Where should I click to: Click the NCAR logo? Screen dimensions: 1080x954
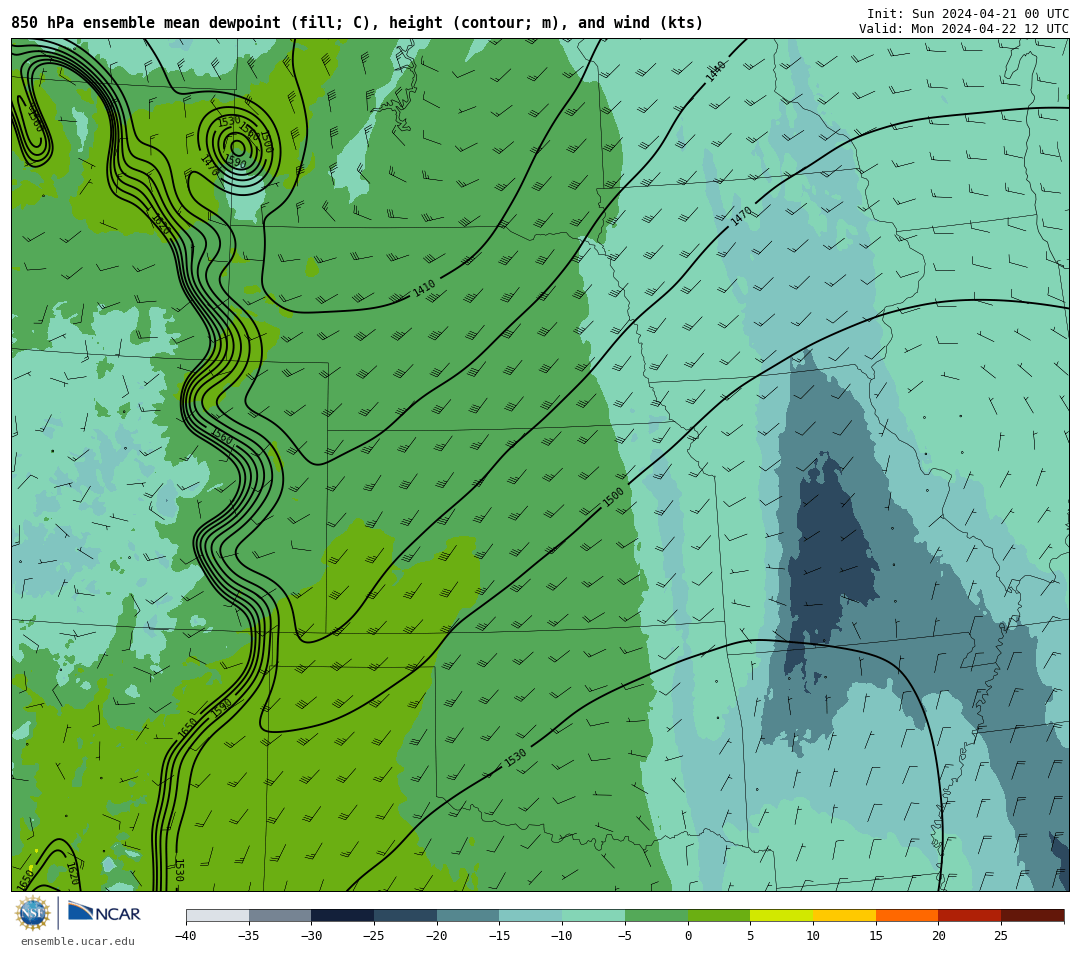pyautogui.click(x=104, y=913)
